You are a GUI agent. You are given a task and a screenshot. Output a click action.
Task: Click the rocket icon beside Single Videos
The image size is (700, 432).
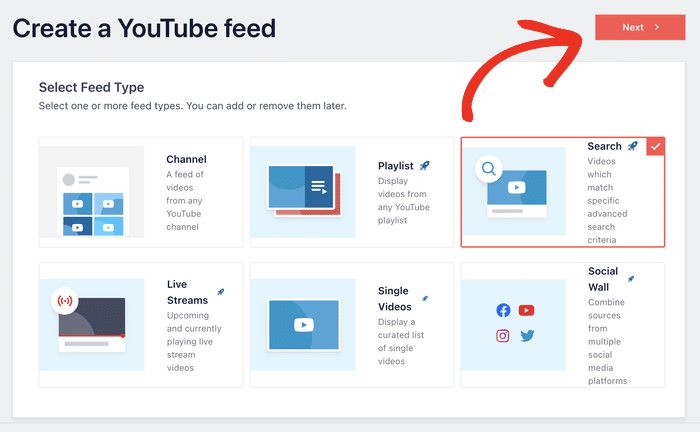425,298
